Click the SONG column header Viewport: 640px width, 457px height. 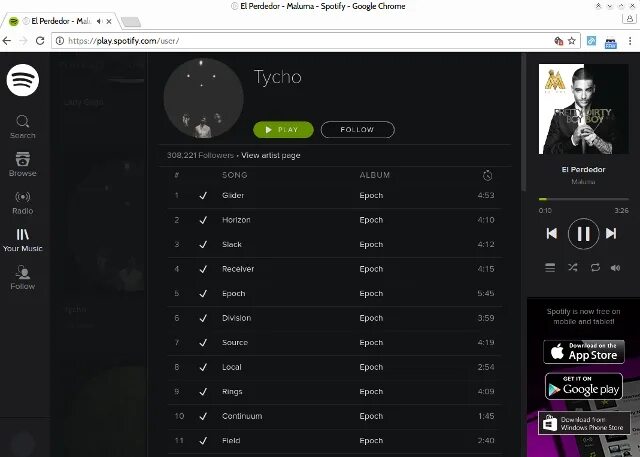coord(235,175)
